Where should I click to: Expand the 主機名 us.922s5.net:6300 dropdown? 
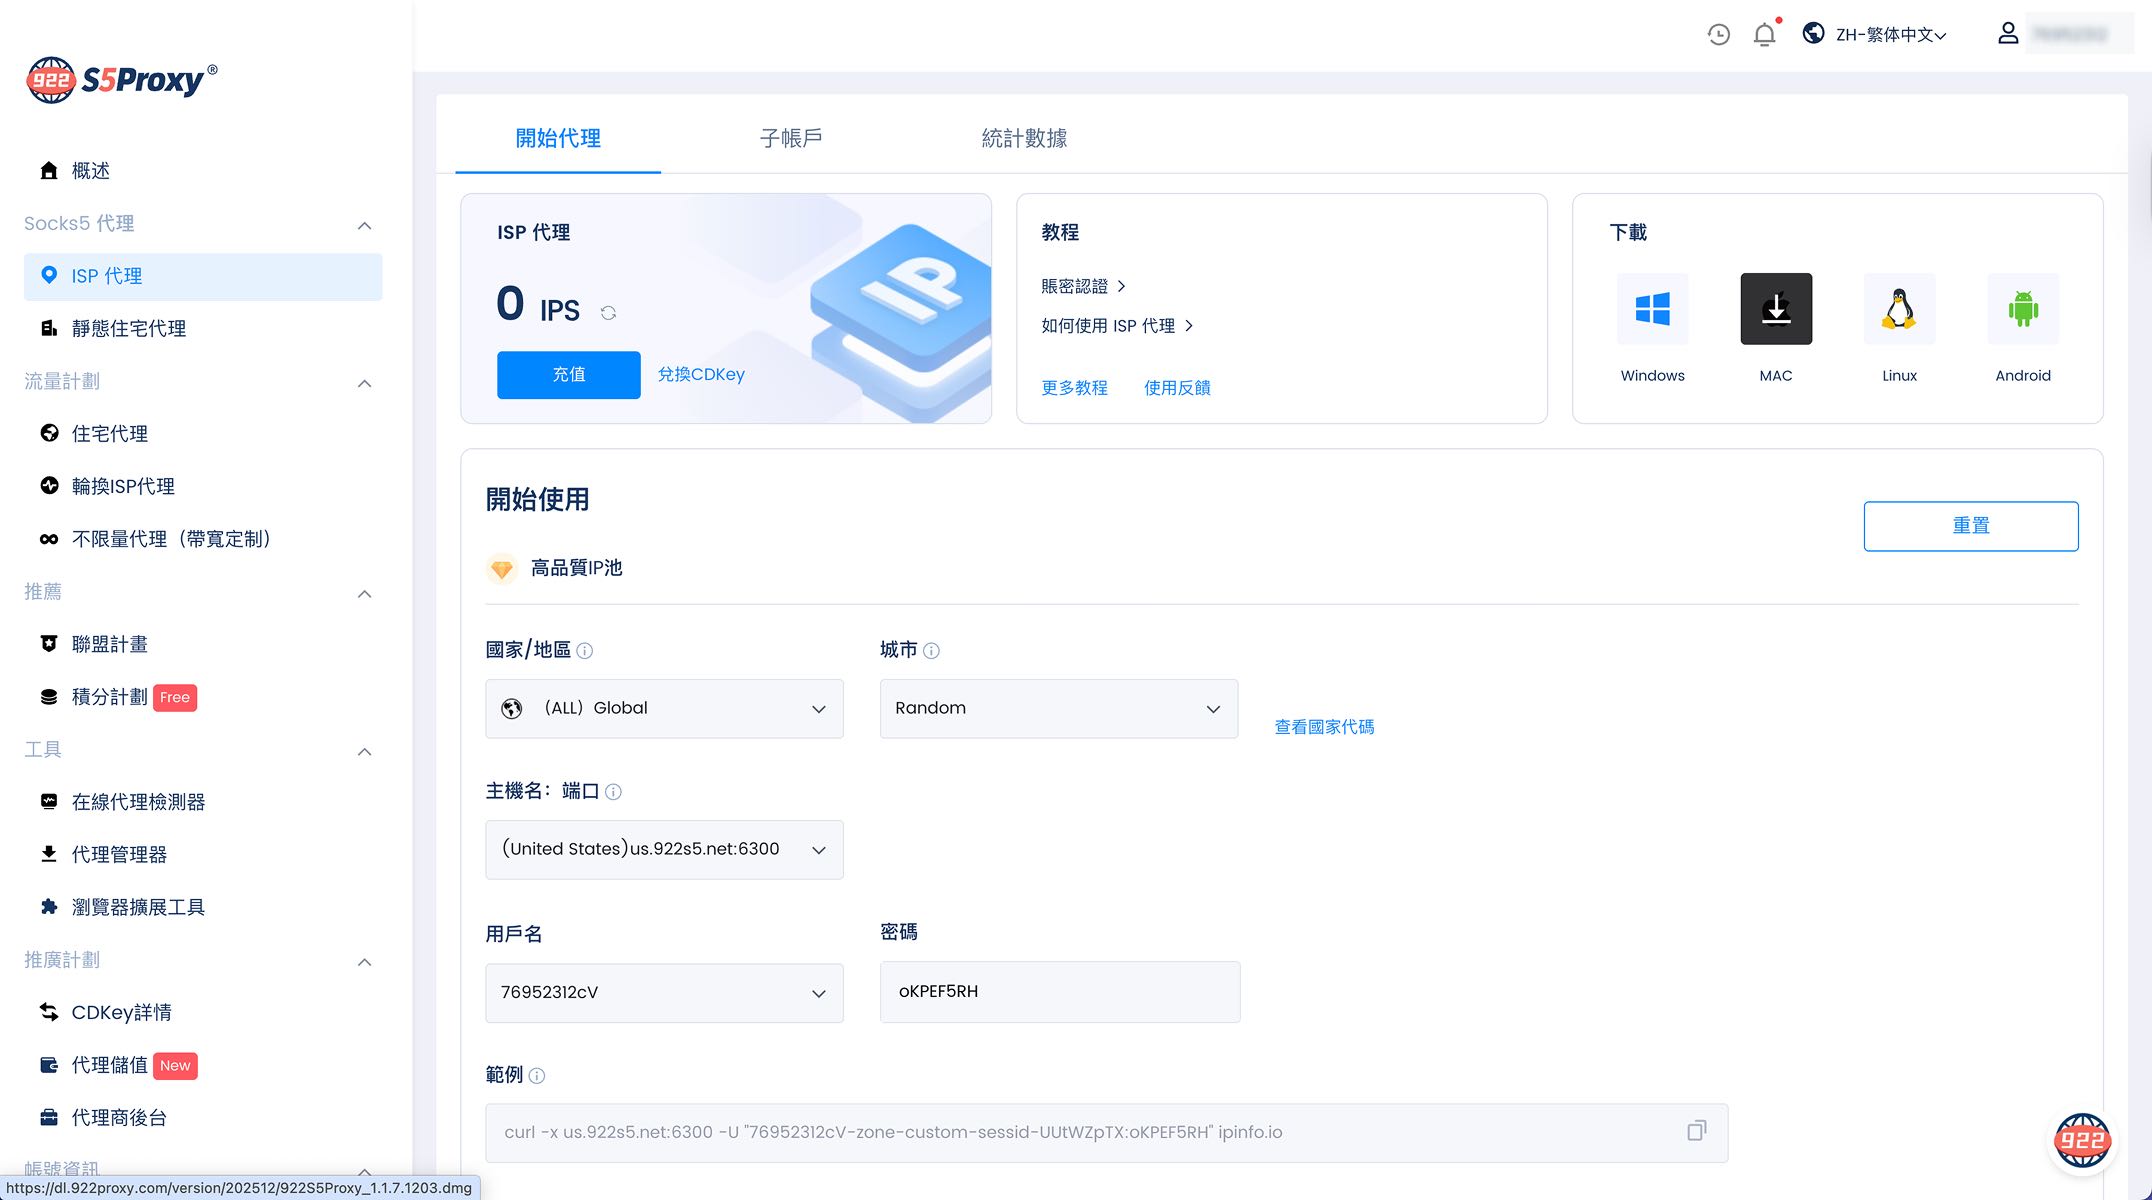(x=664, y=850)
